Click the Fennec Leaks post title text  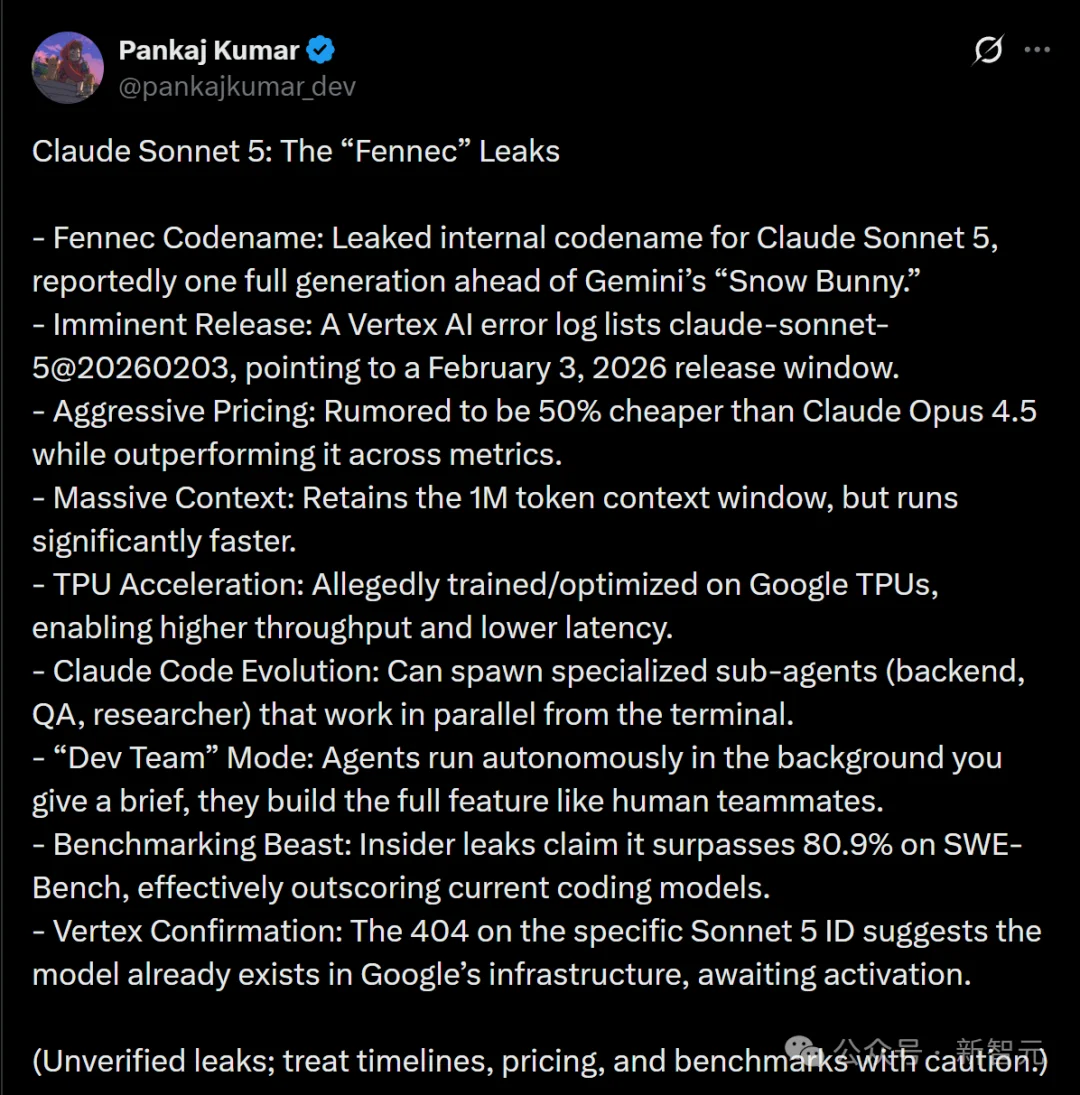coord(296,151)
